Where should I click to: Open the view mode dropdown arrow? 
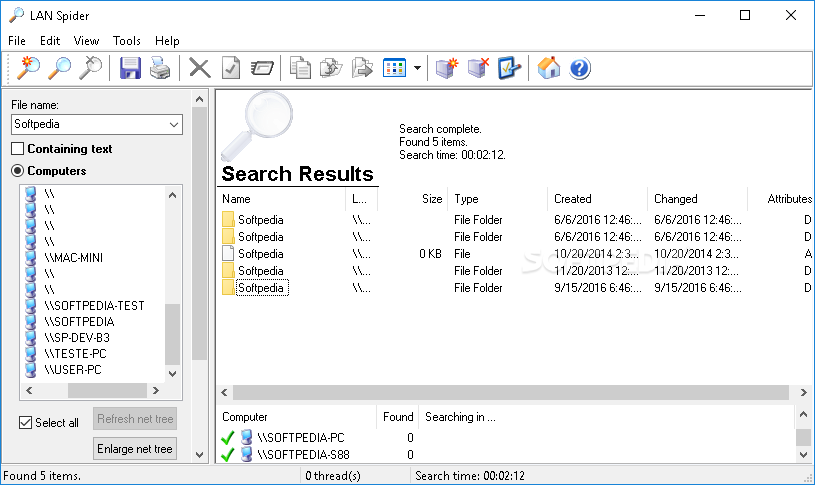(417, 68)
